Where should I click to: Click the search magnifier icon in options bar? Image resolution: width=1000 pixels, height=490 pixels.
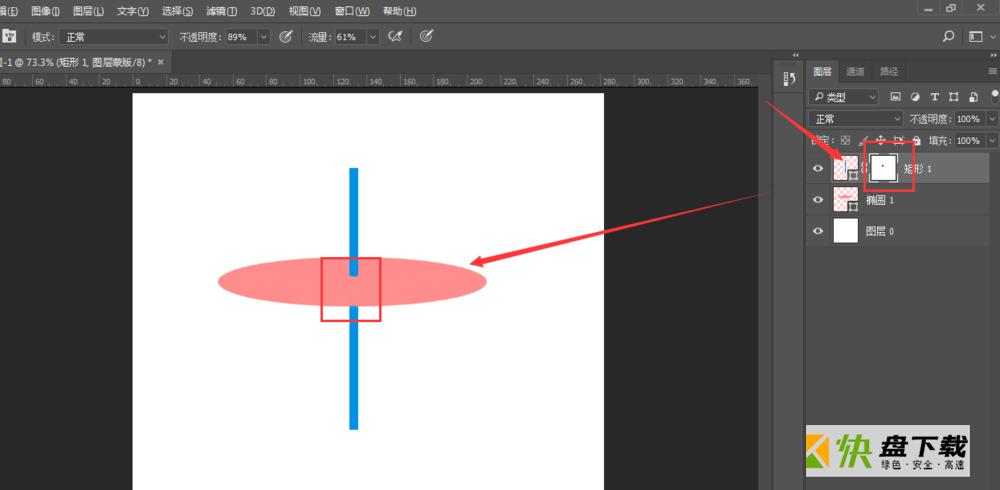coord(948,37)
